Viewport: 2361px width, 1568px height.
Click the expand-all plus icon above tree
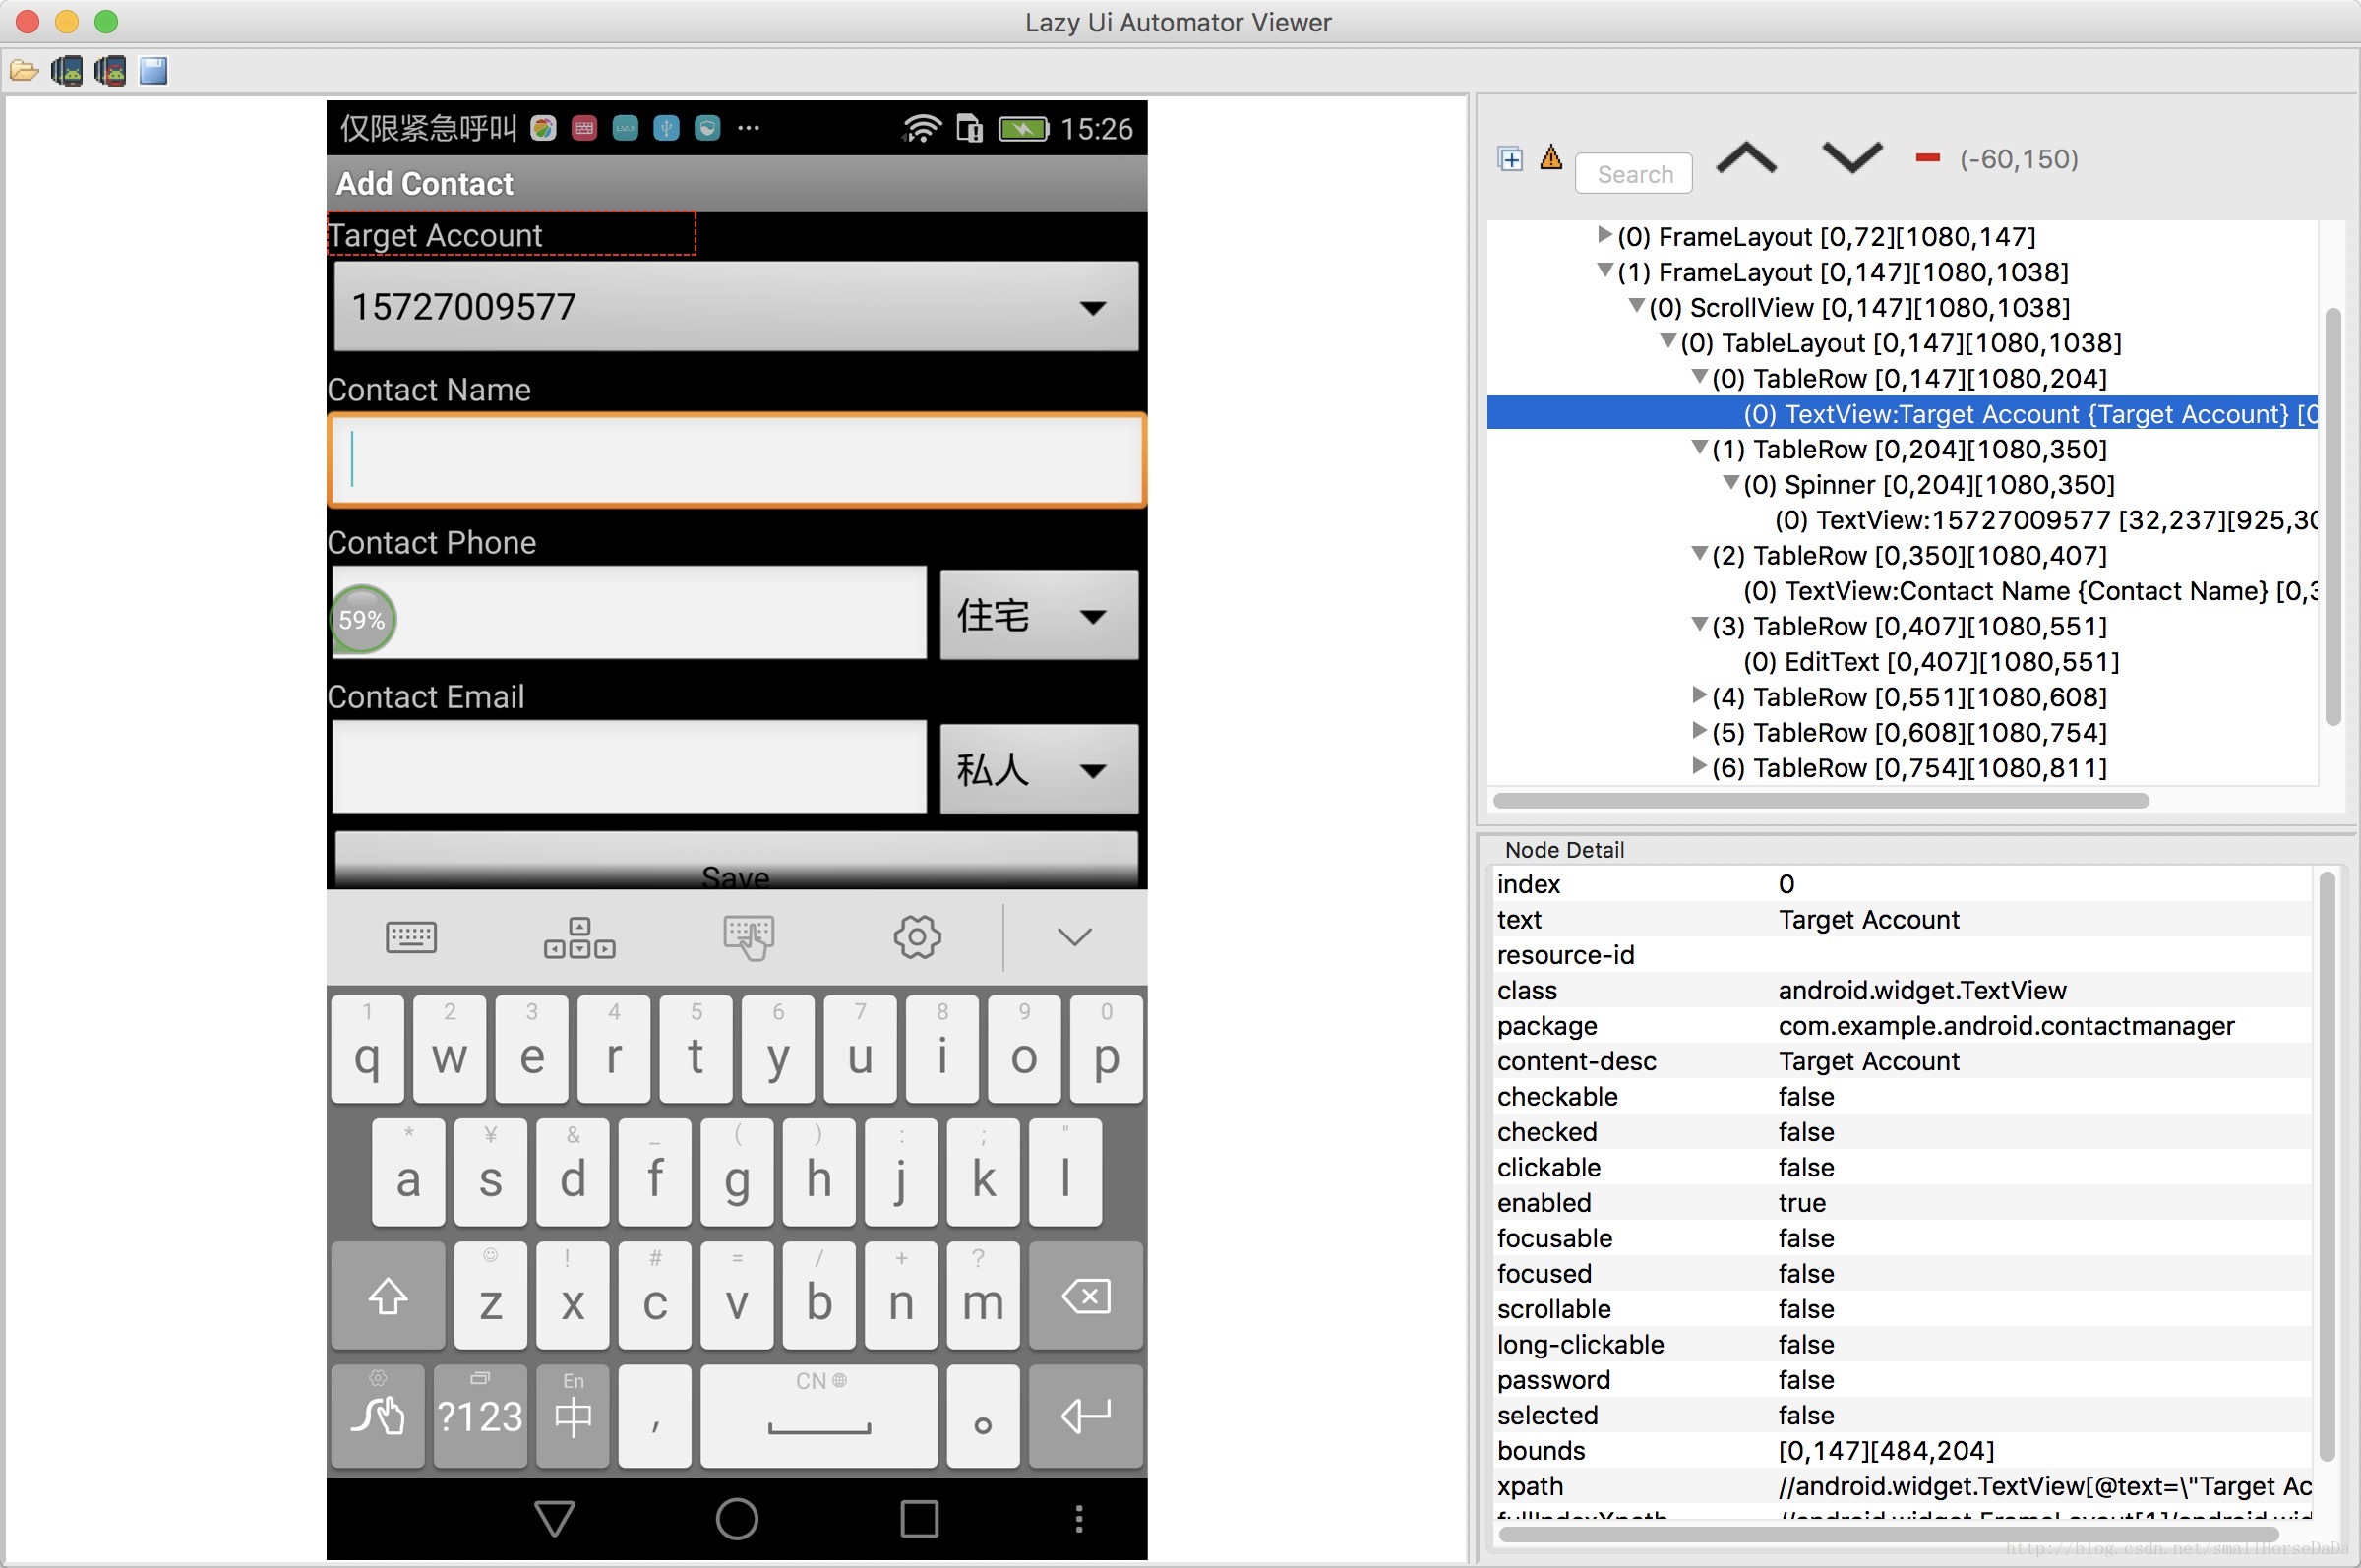[1510, 159]
